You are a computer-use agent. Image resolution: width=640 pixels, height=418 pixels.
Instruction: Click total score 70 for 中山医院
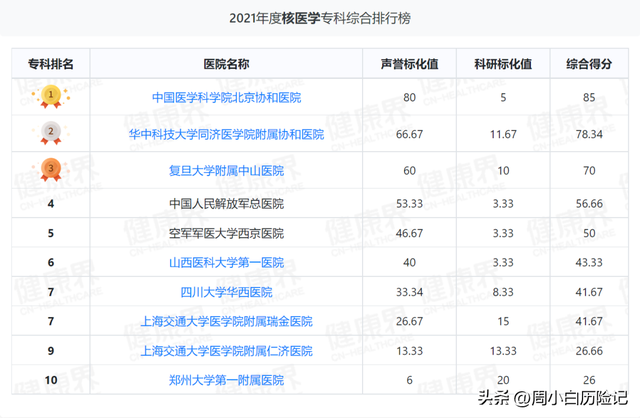tap(589, 171)
